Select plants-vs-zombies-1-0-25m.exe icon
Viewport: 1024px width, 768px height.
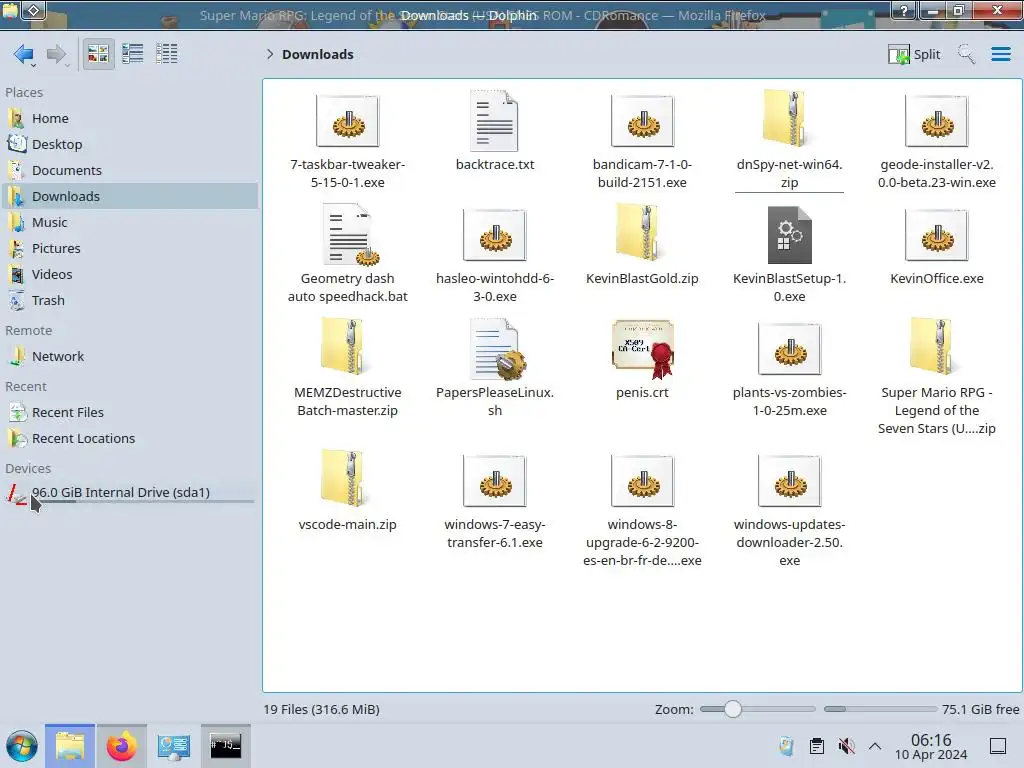(x=790, y=349)
